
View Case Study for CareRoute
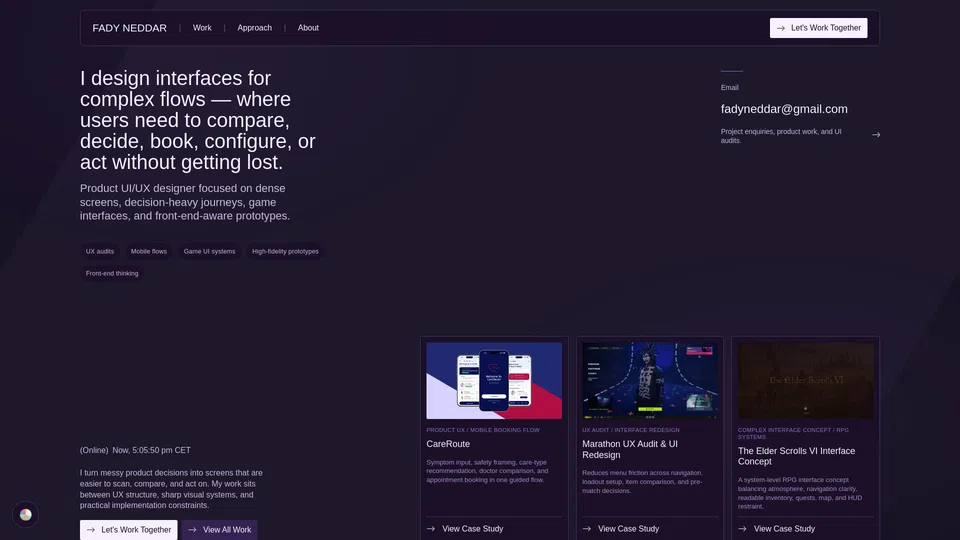(x=473, y=529)
